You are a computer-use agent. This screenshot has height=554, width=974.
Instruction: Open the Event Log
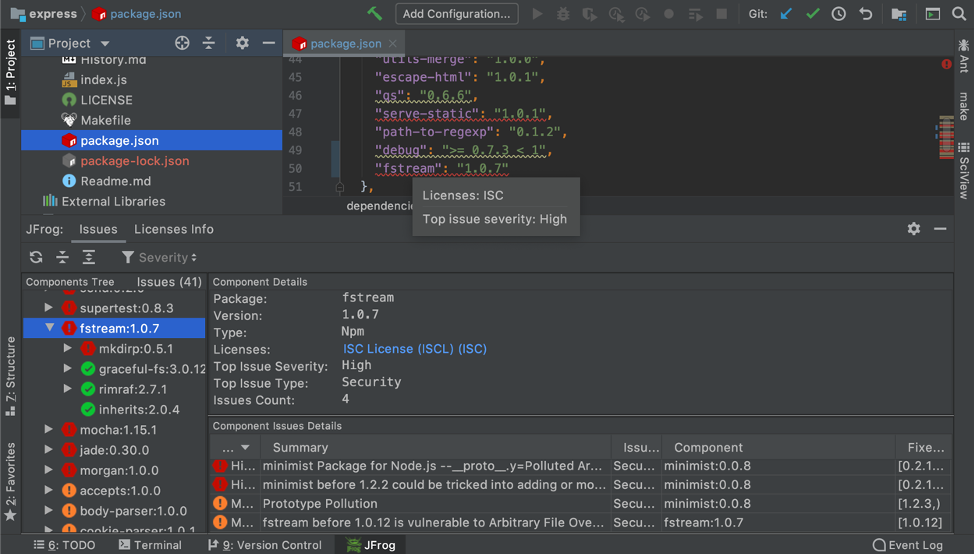[x=908, y=545]
